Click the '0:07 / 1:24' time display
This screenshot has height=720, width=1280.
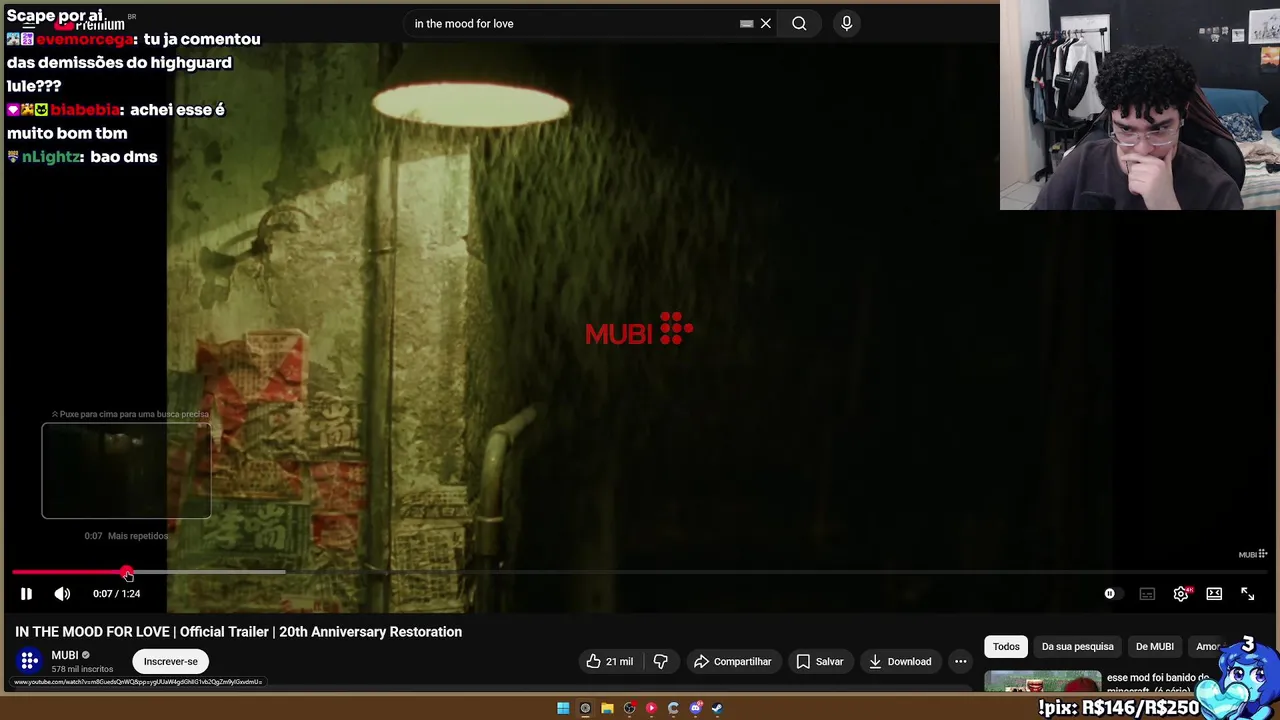116,594
